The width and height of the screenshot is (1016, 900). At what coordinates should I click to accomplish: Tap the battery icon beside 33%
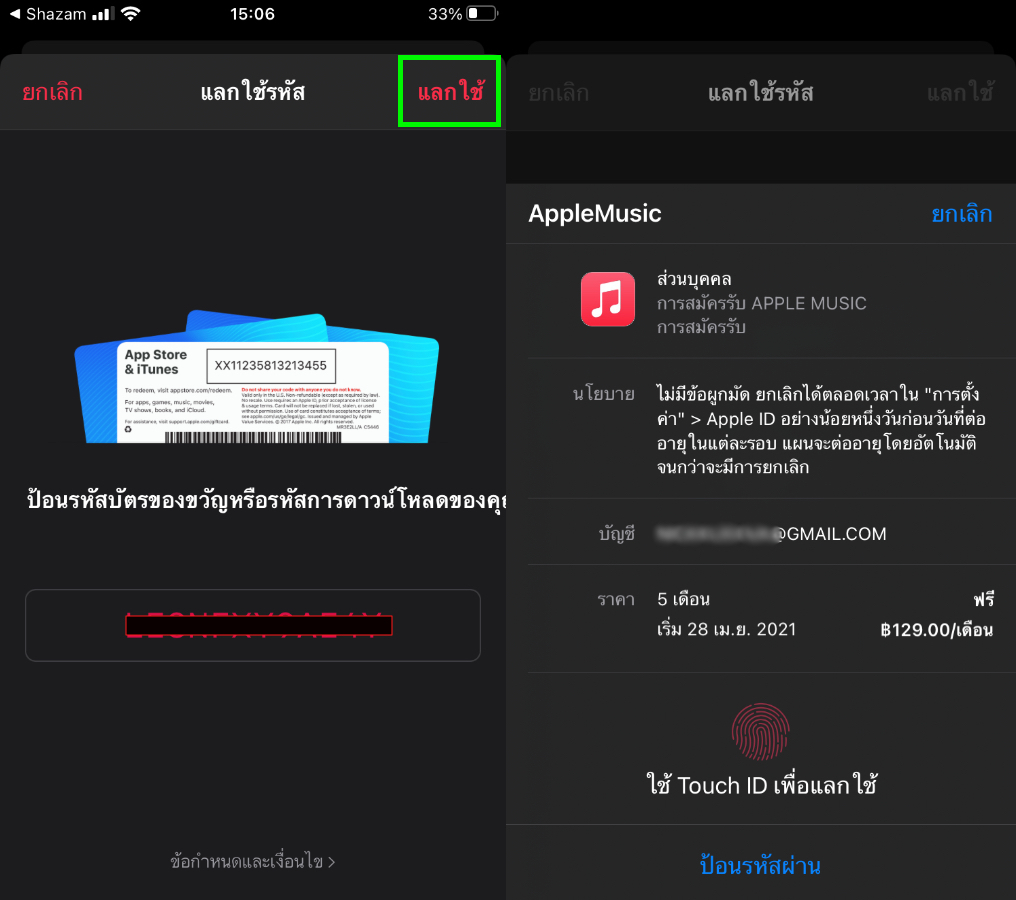coord(481,15)
